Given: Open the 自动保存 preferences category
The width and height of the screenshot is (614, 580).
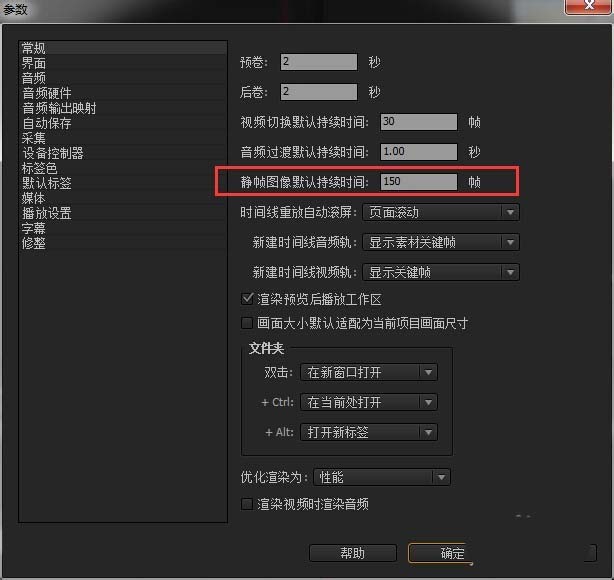Looking at the screenshot, I should click(123, 123).
